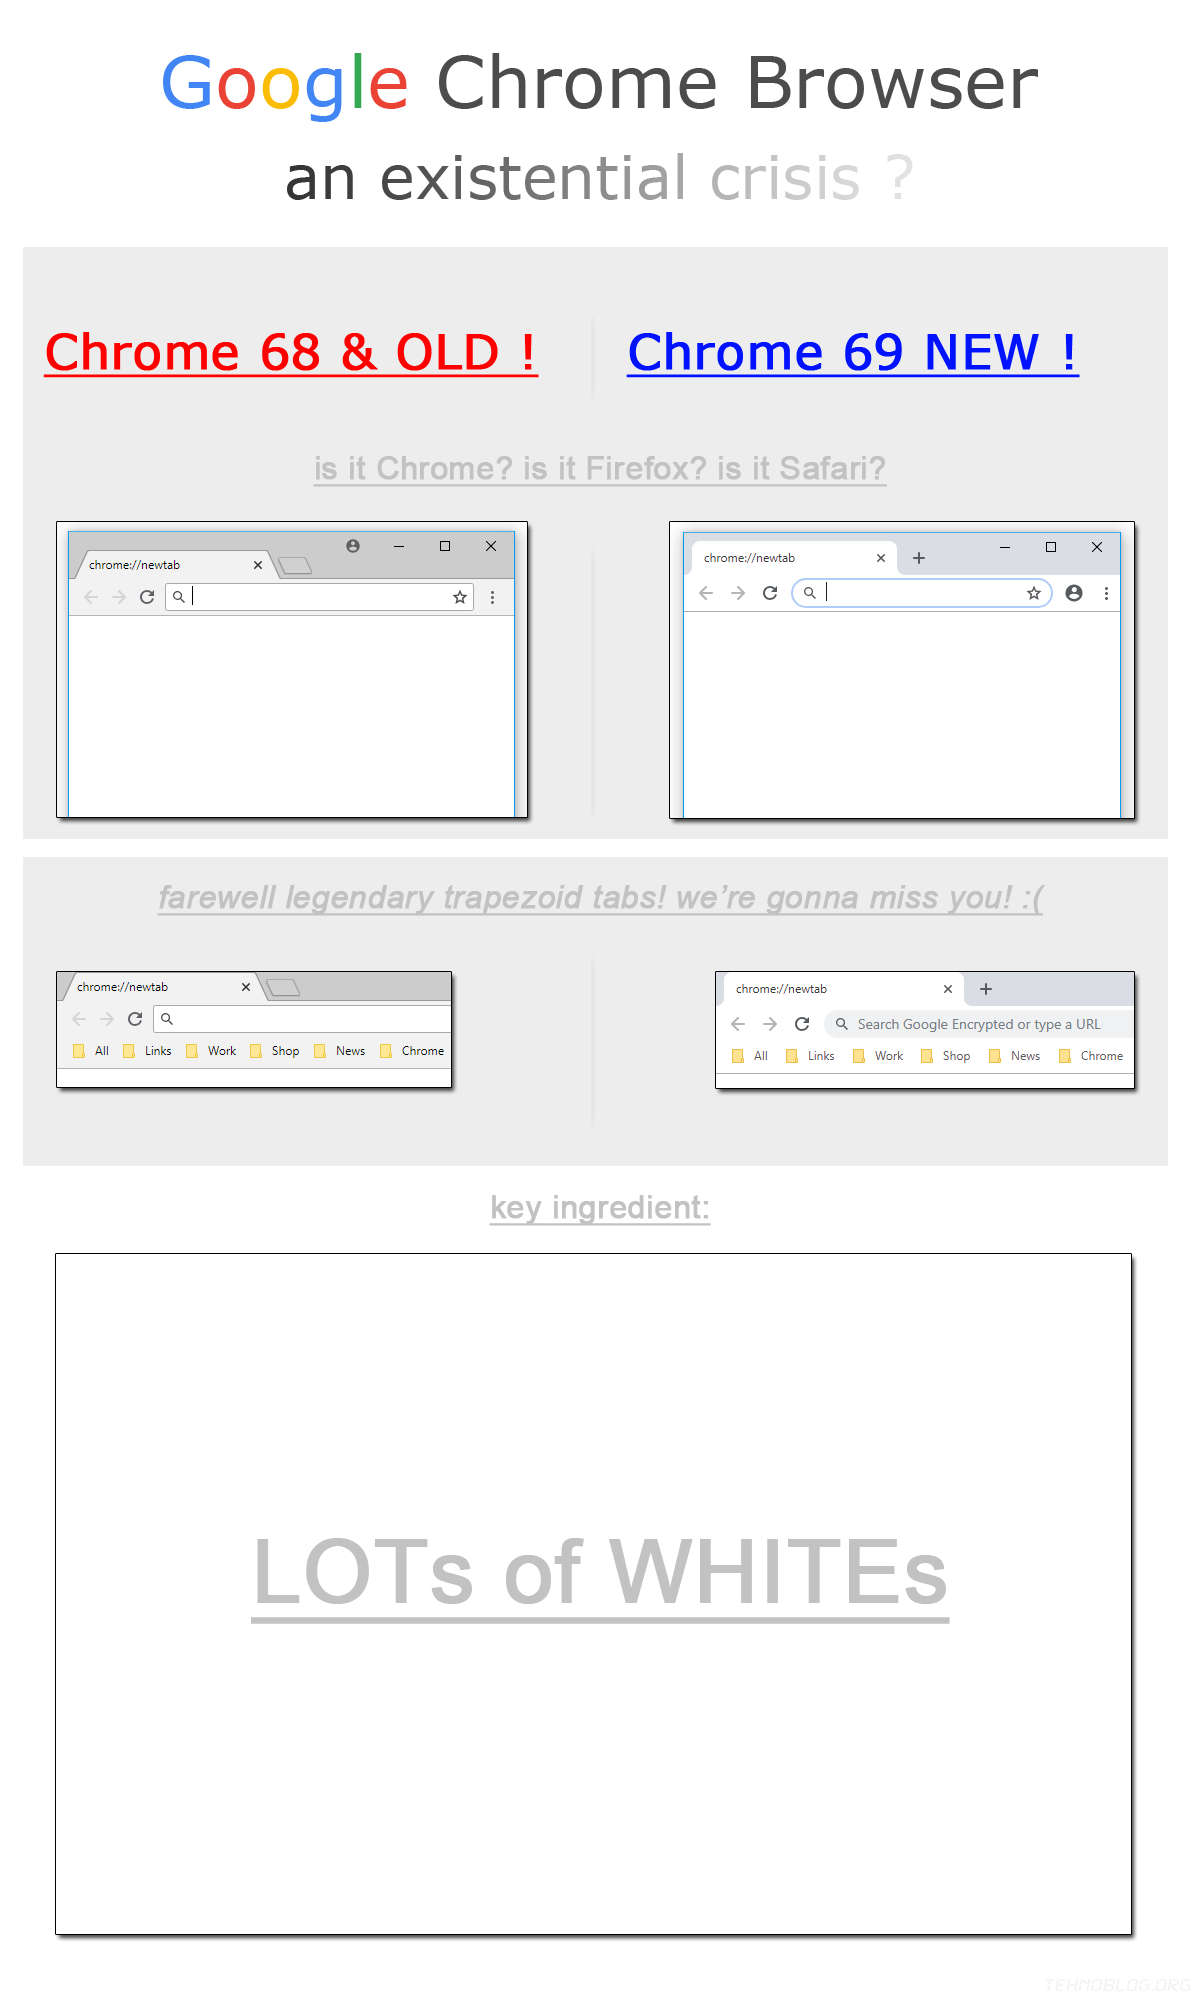Click the "Search Google Encrypted or type a URL" field
1200x2000 pixels.
978,1024
